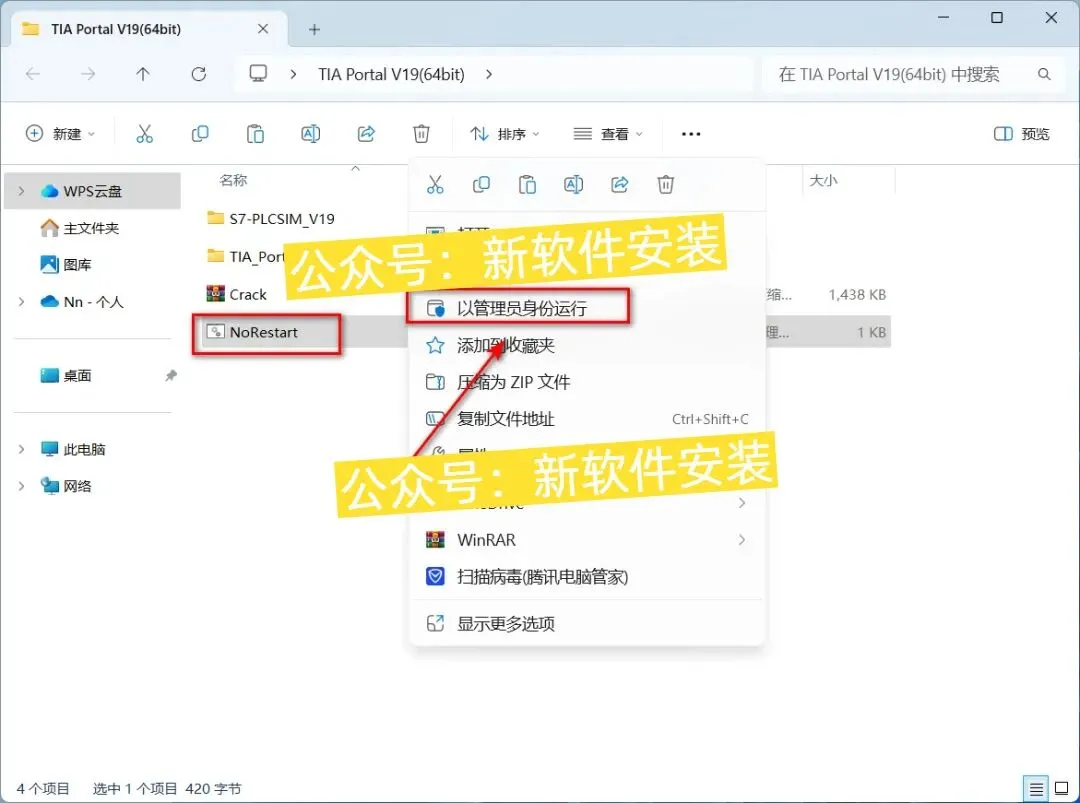Refresh the folder view

click(x=198, y=74)
